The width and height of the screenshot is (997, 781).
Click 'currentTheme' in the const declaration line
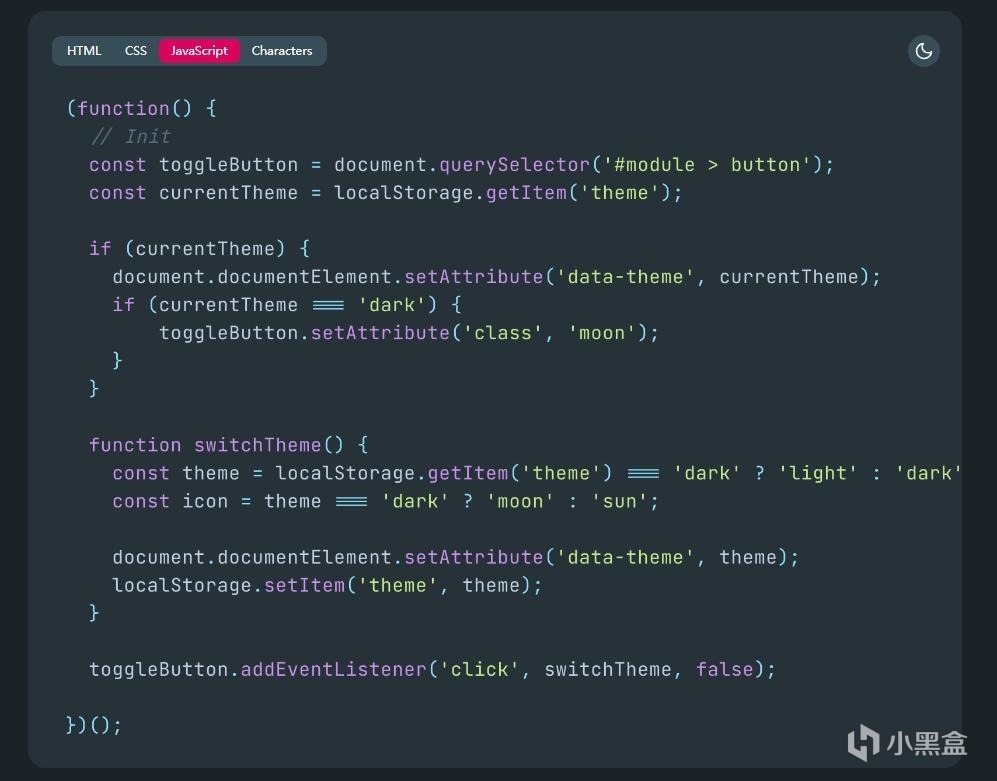228,193
